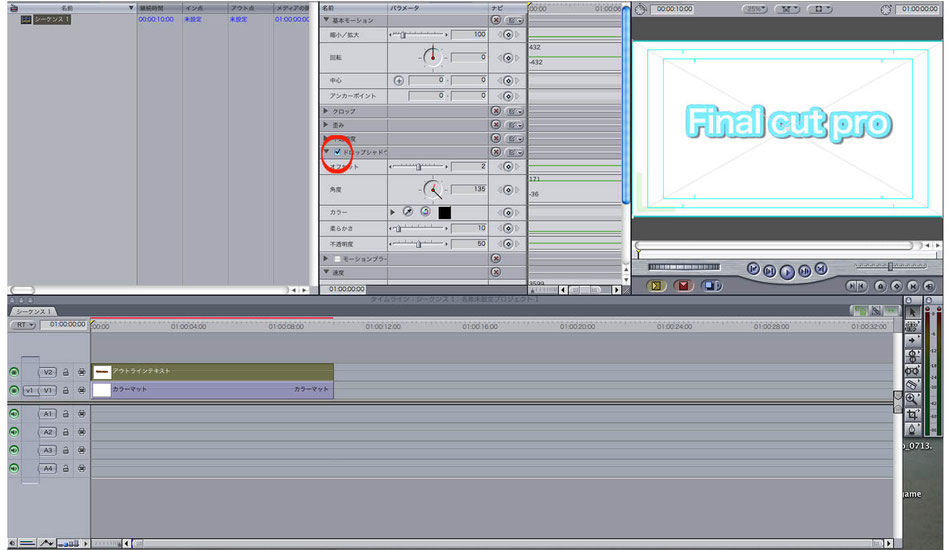Collapse the 基本モーション section
The image size is (950, 550).
coord(327,20)
